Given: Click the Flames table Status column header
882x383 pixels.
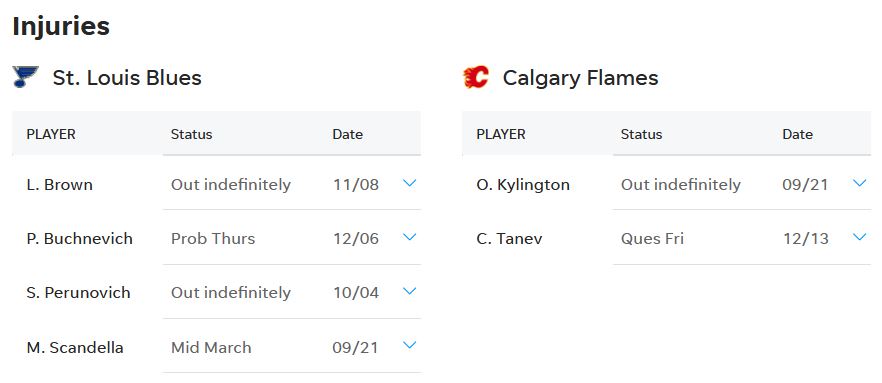Looking at the screenshot, I should (x=641, y=134).
